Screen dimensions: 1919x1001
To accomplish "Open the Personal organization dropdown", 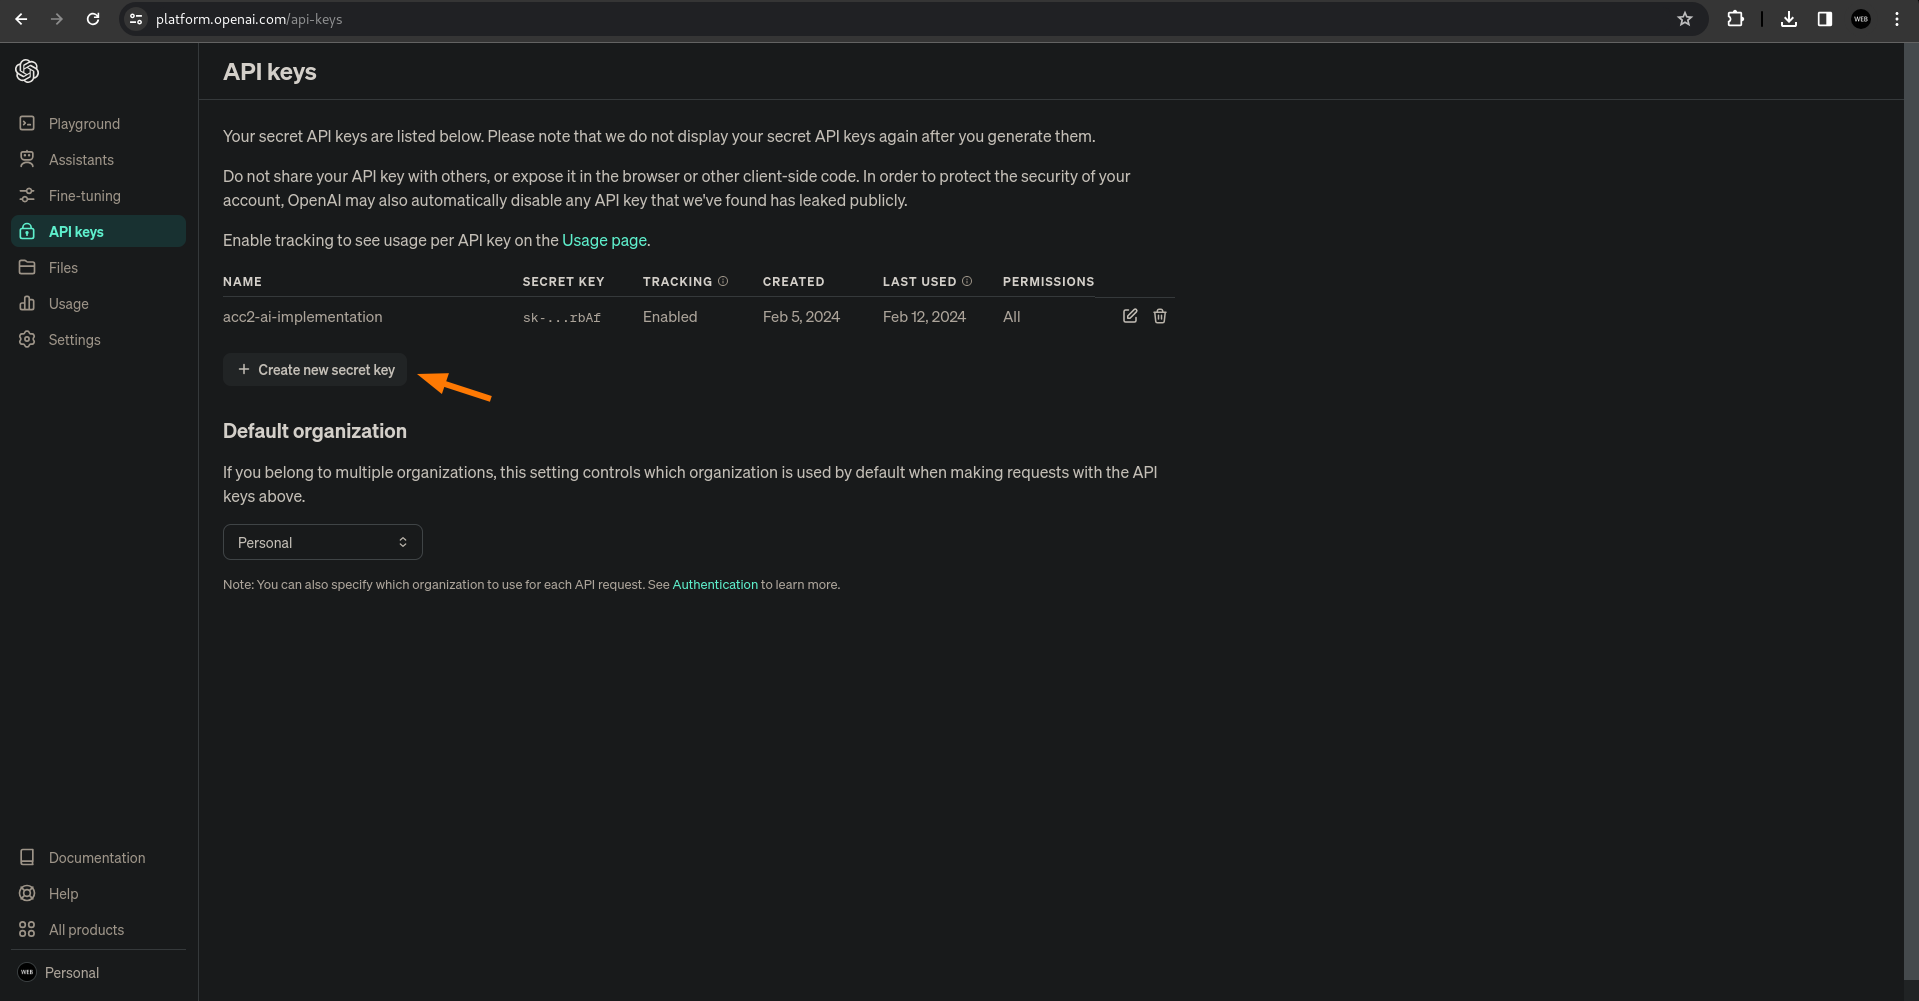I will coord(323,542).
